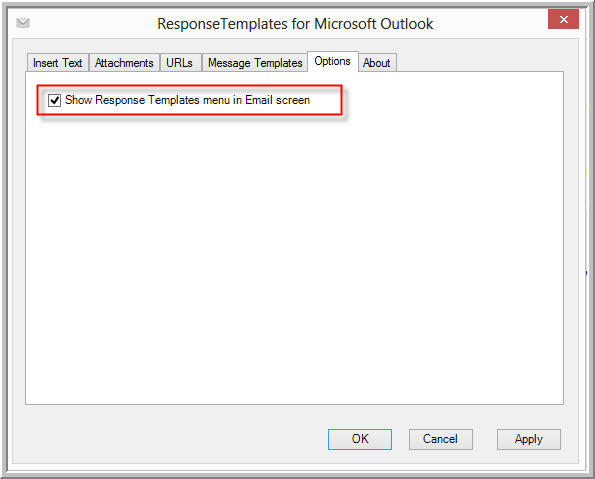Toggle the checkmark box beside Show Response Templates
The width and height of the screenshot is (595, 479).
click(x=54, y=101)
